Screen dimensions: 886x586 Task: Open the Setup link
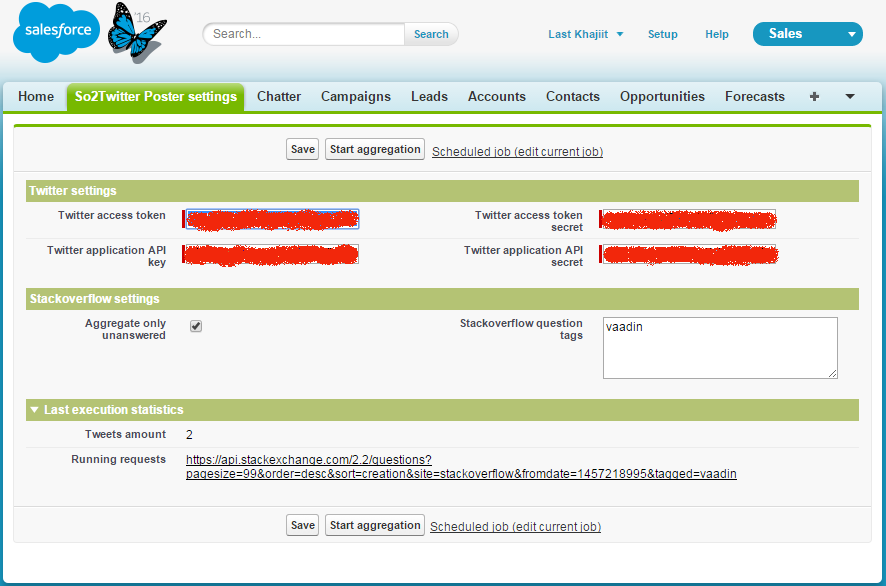(662, 34)
